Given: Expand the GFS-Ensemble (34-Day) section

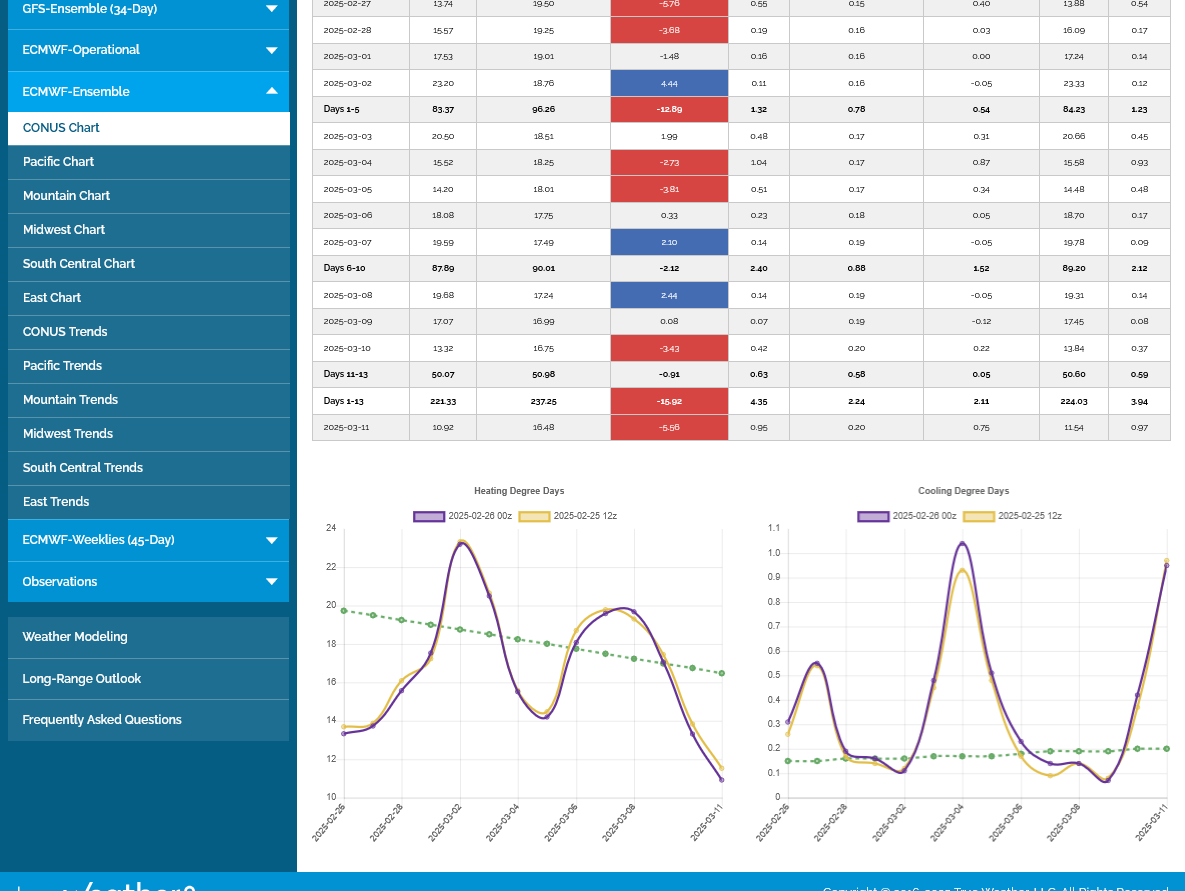Looking at the screenshot, I should click(148, 11).
